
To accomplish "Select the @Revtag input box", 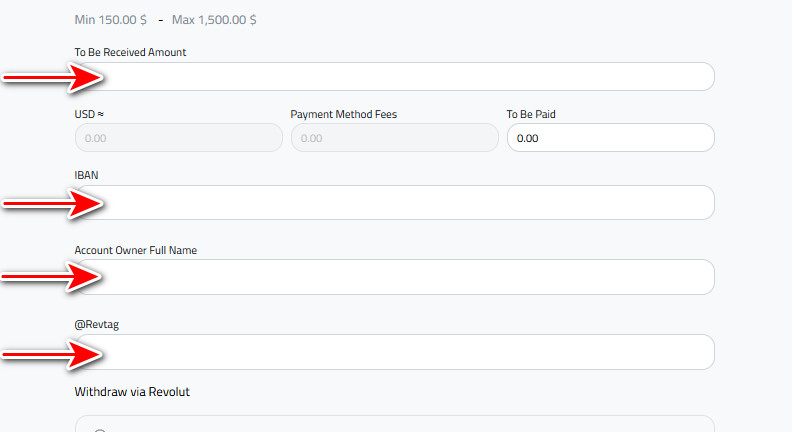I will pos(394,352).
